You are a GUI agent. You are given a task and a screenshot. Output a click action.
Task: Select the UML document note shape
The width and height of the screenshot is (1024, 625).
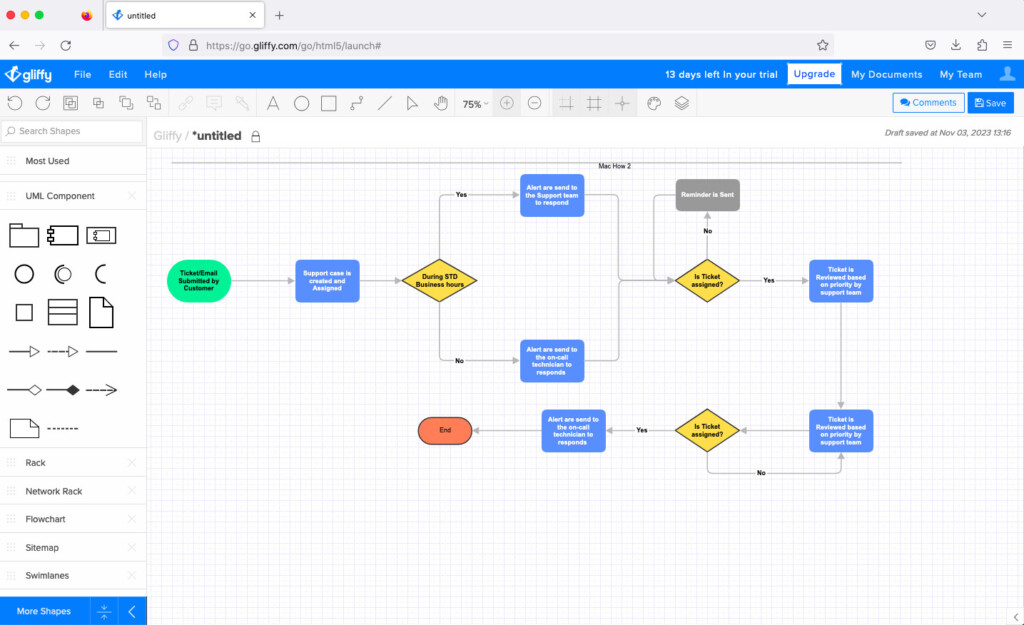coord(101,313)
